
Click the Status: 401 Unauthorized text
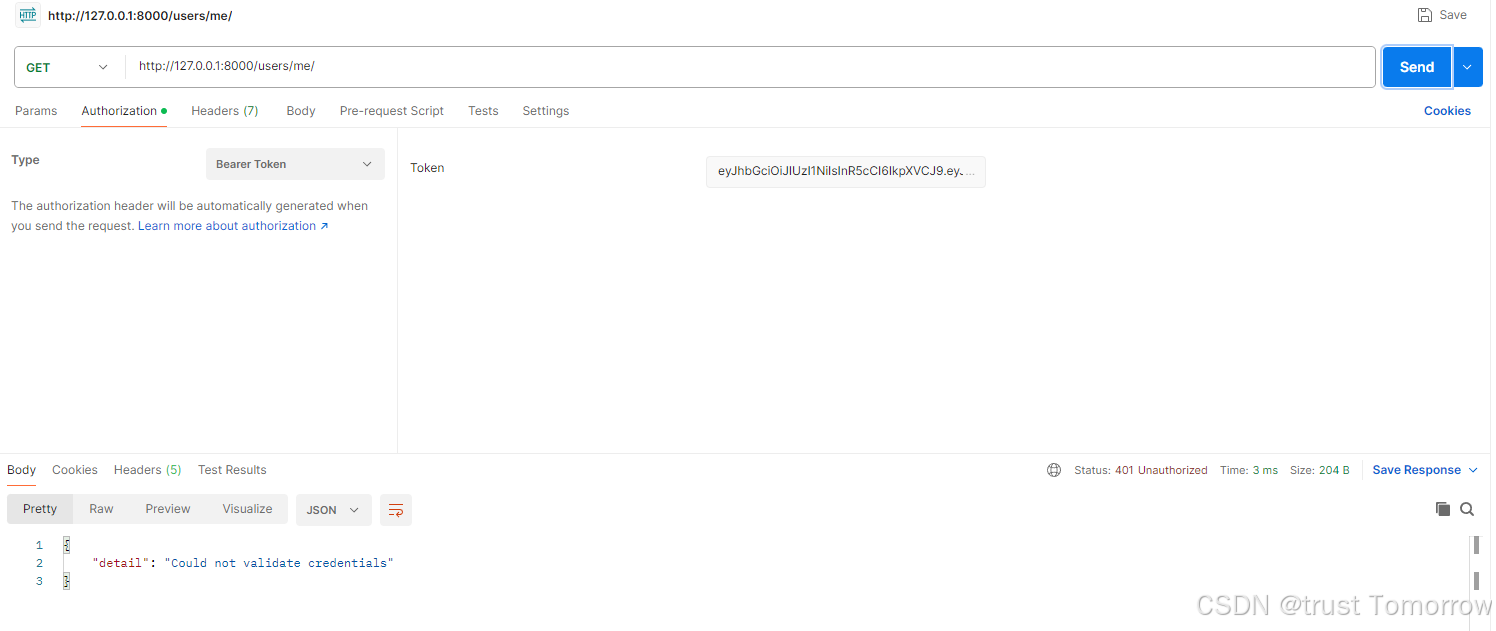[x=1141, y=470]
